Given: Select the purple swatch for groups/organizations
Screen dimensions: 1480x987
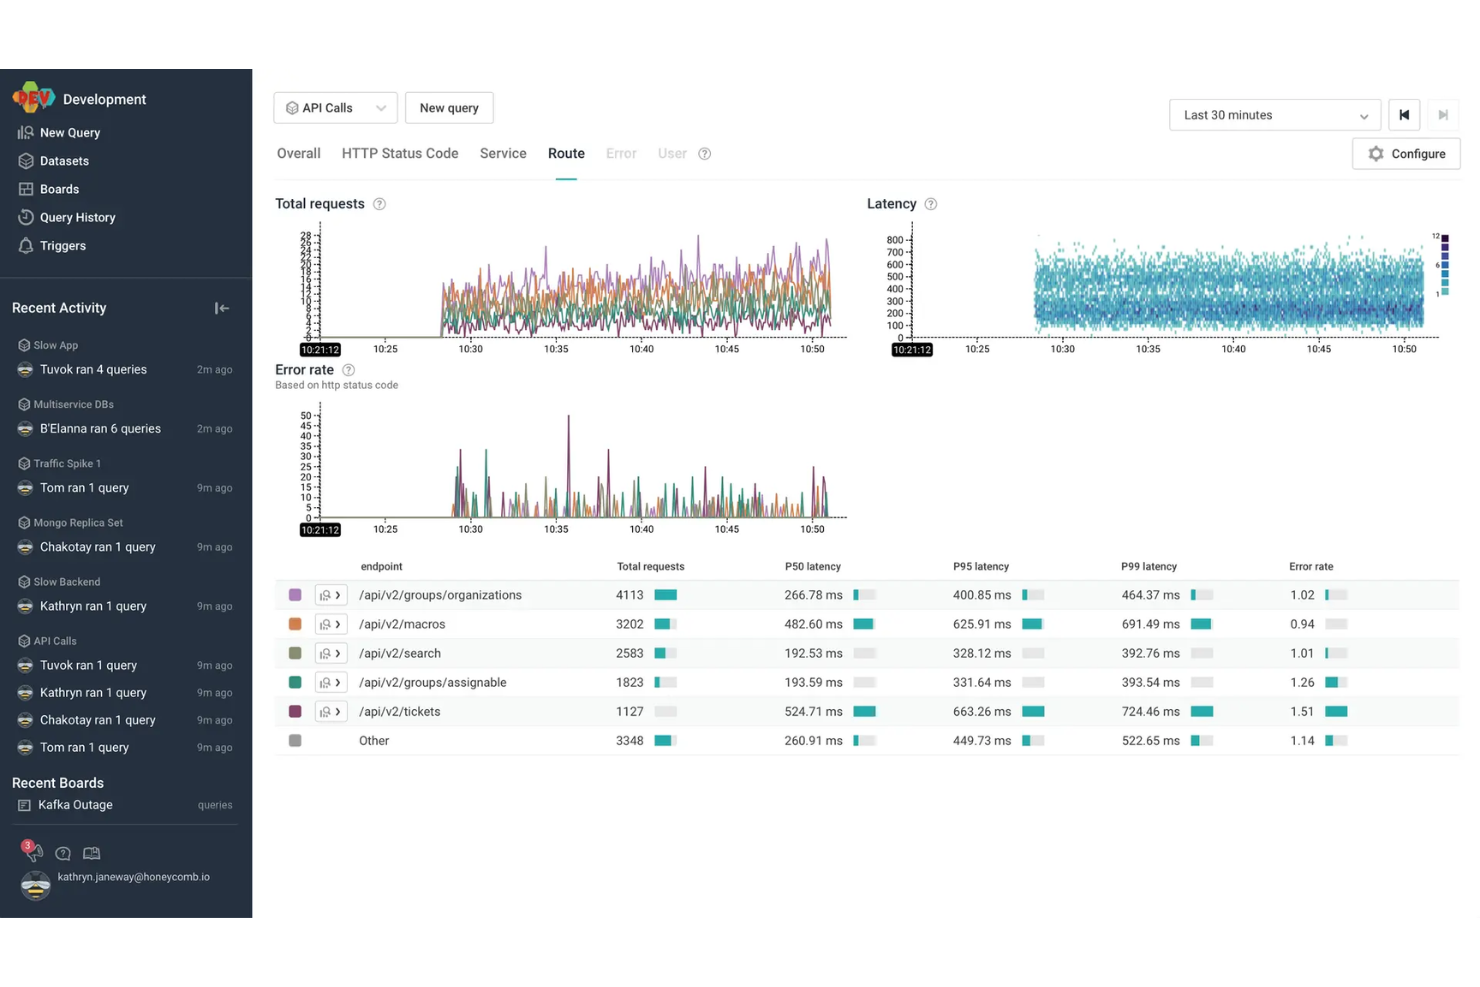Looking at the screenshot, I should (x=295, y=595).
